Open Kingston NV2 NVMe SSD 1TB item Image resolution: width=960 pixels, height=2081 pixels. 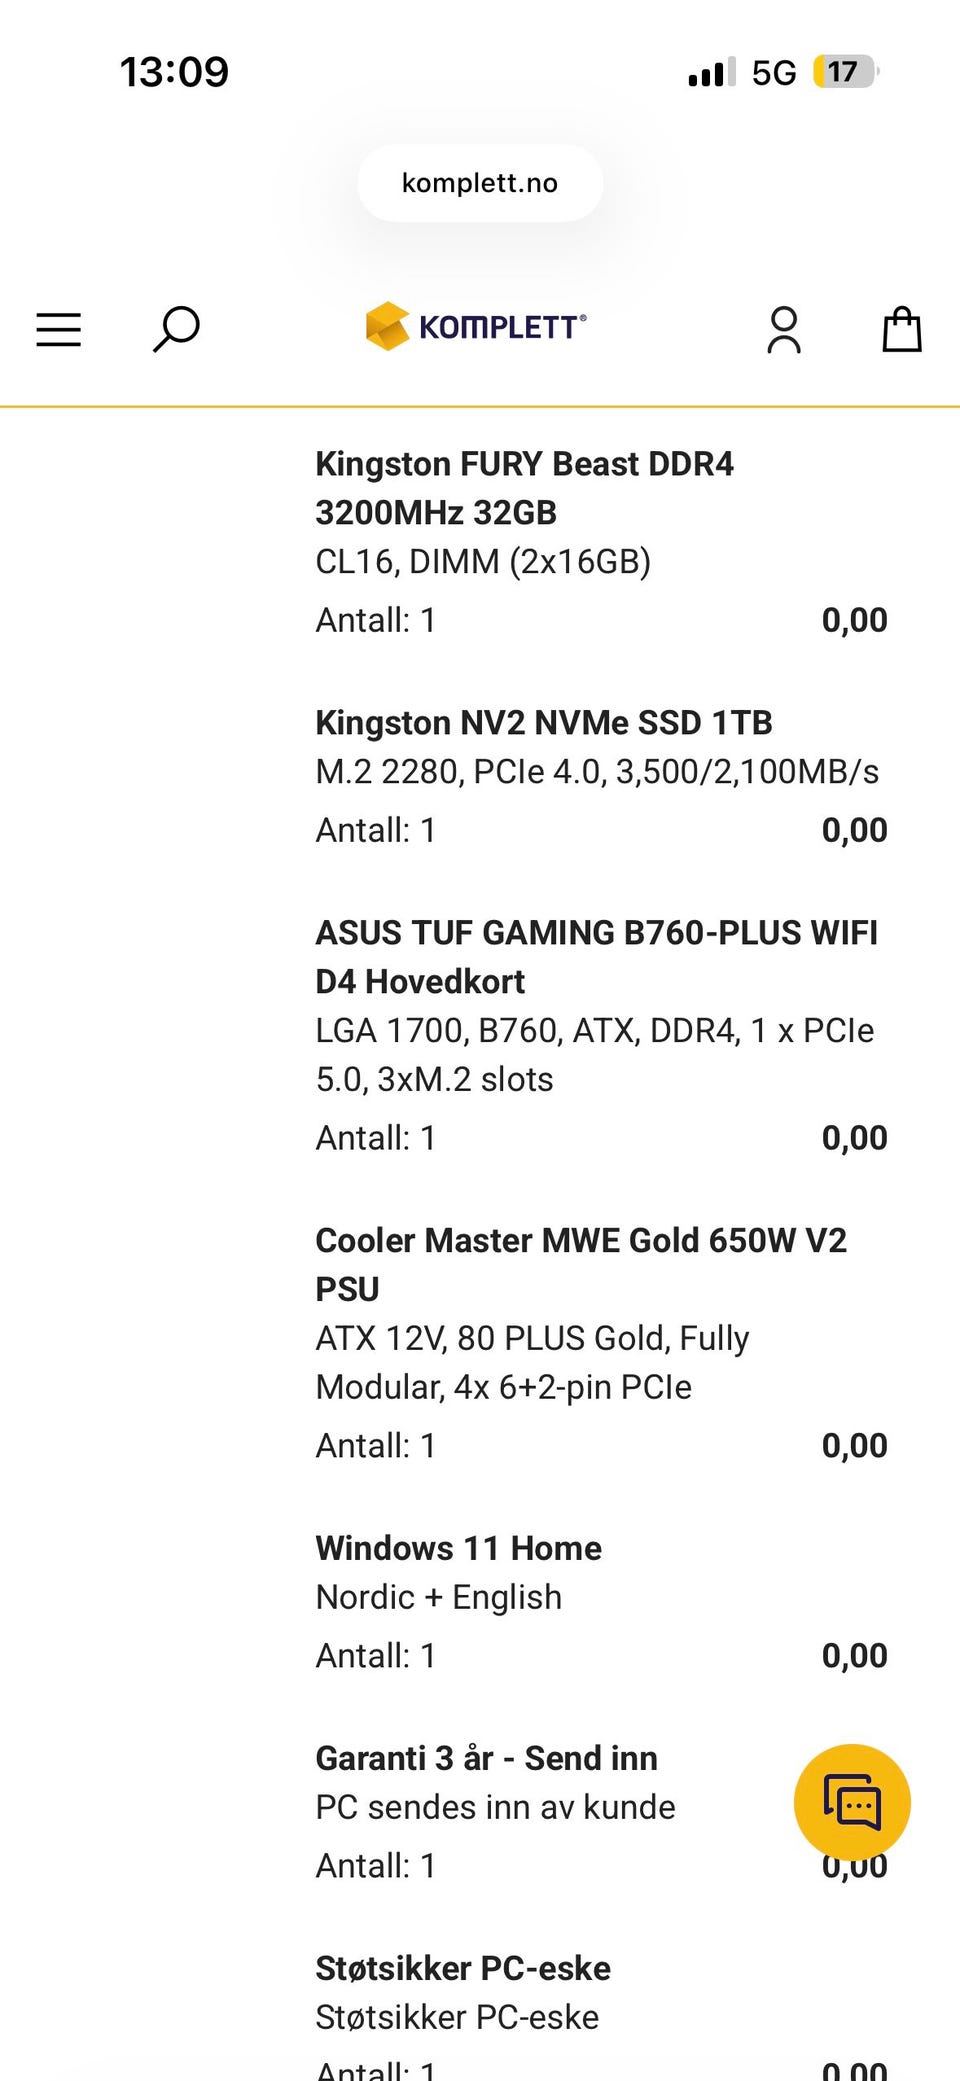click(543, 722)
